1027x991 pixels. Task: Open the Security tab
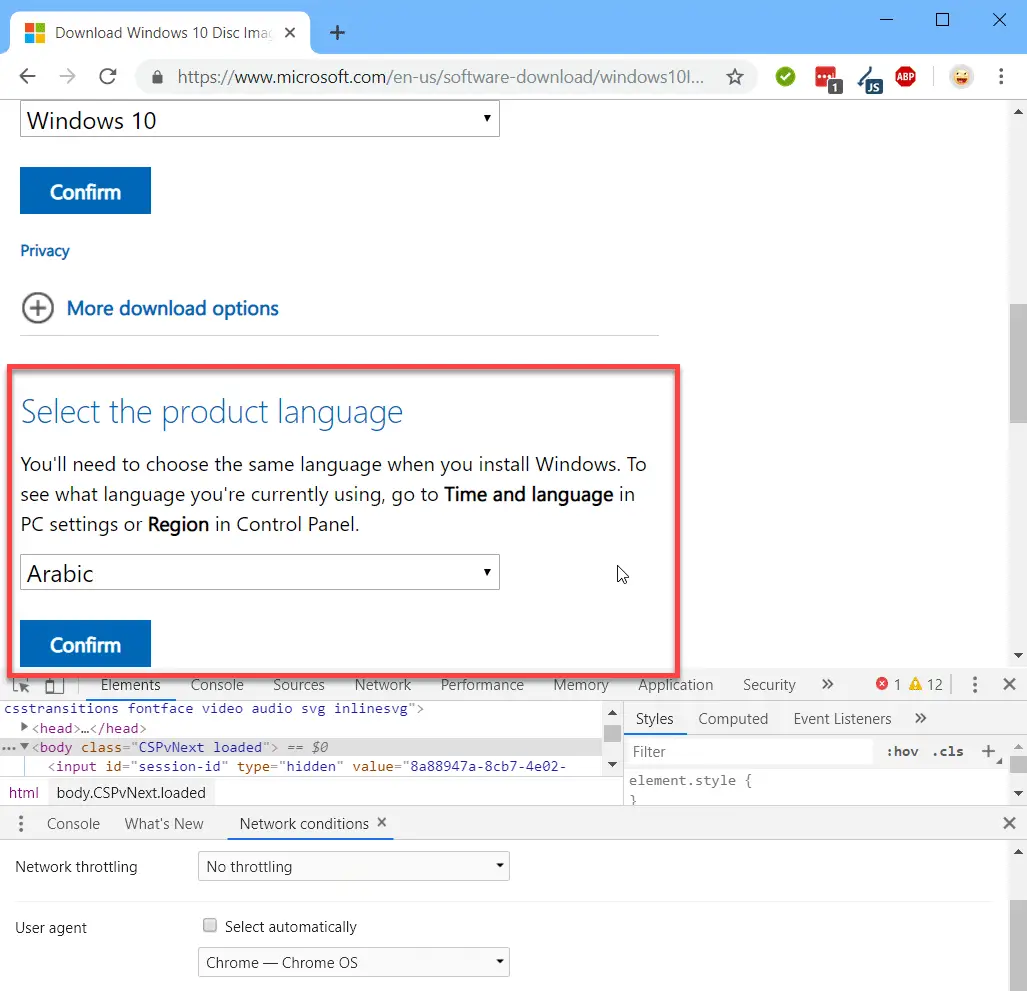tap(769, 685)
